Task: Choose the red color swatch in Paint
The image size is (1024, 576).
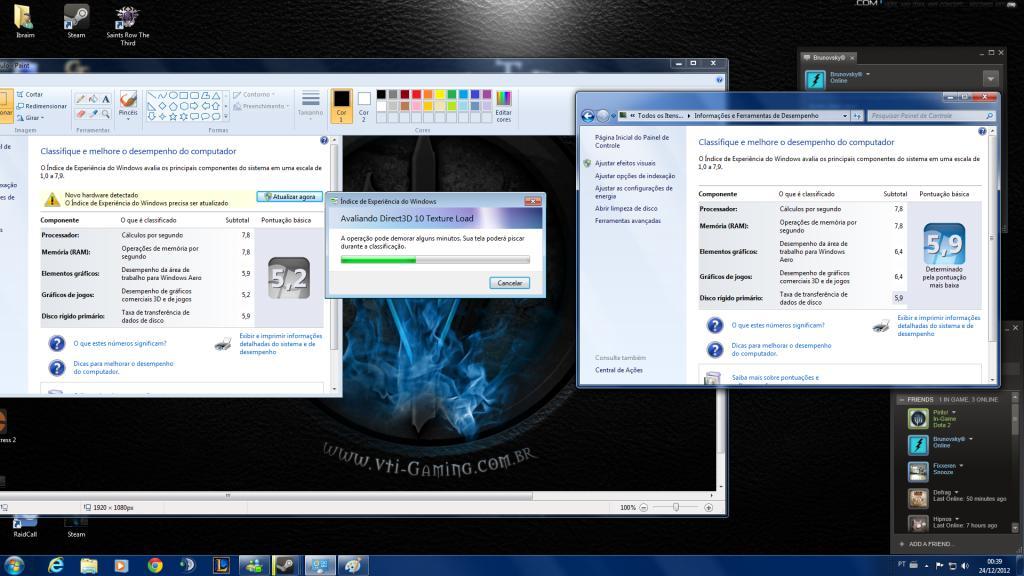Action: 416,95
